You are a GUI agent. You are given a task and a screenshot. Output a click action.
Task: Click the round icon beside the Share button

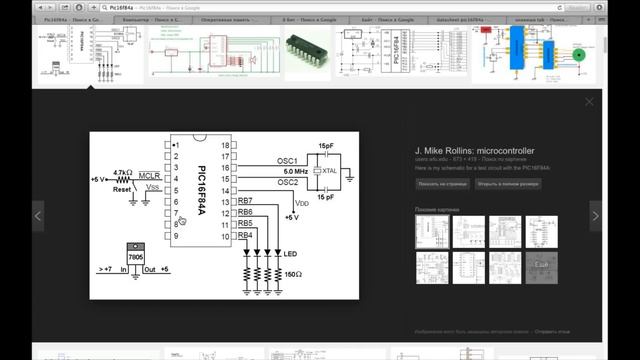pyautogui.click(x=79, y=8)
